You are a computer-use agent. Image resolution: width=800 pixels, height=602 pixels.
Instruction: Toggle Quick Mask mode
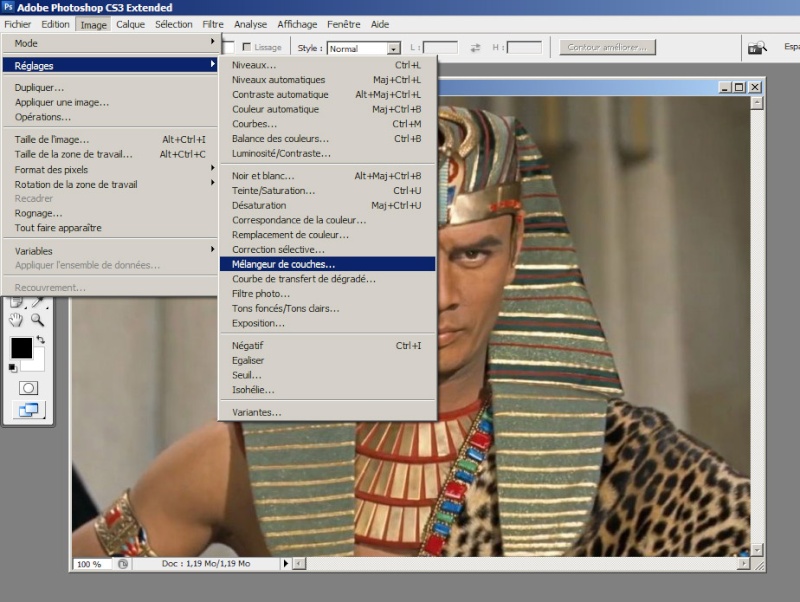coord(28,388)
